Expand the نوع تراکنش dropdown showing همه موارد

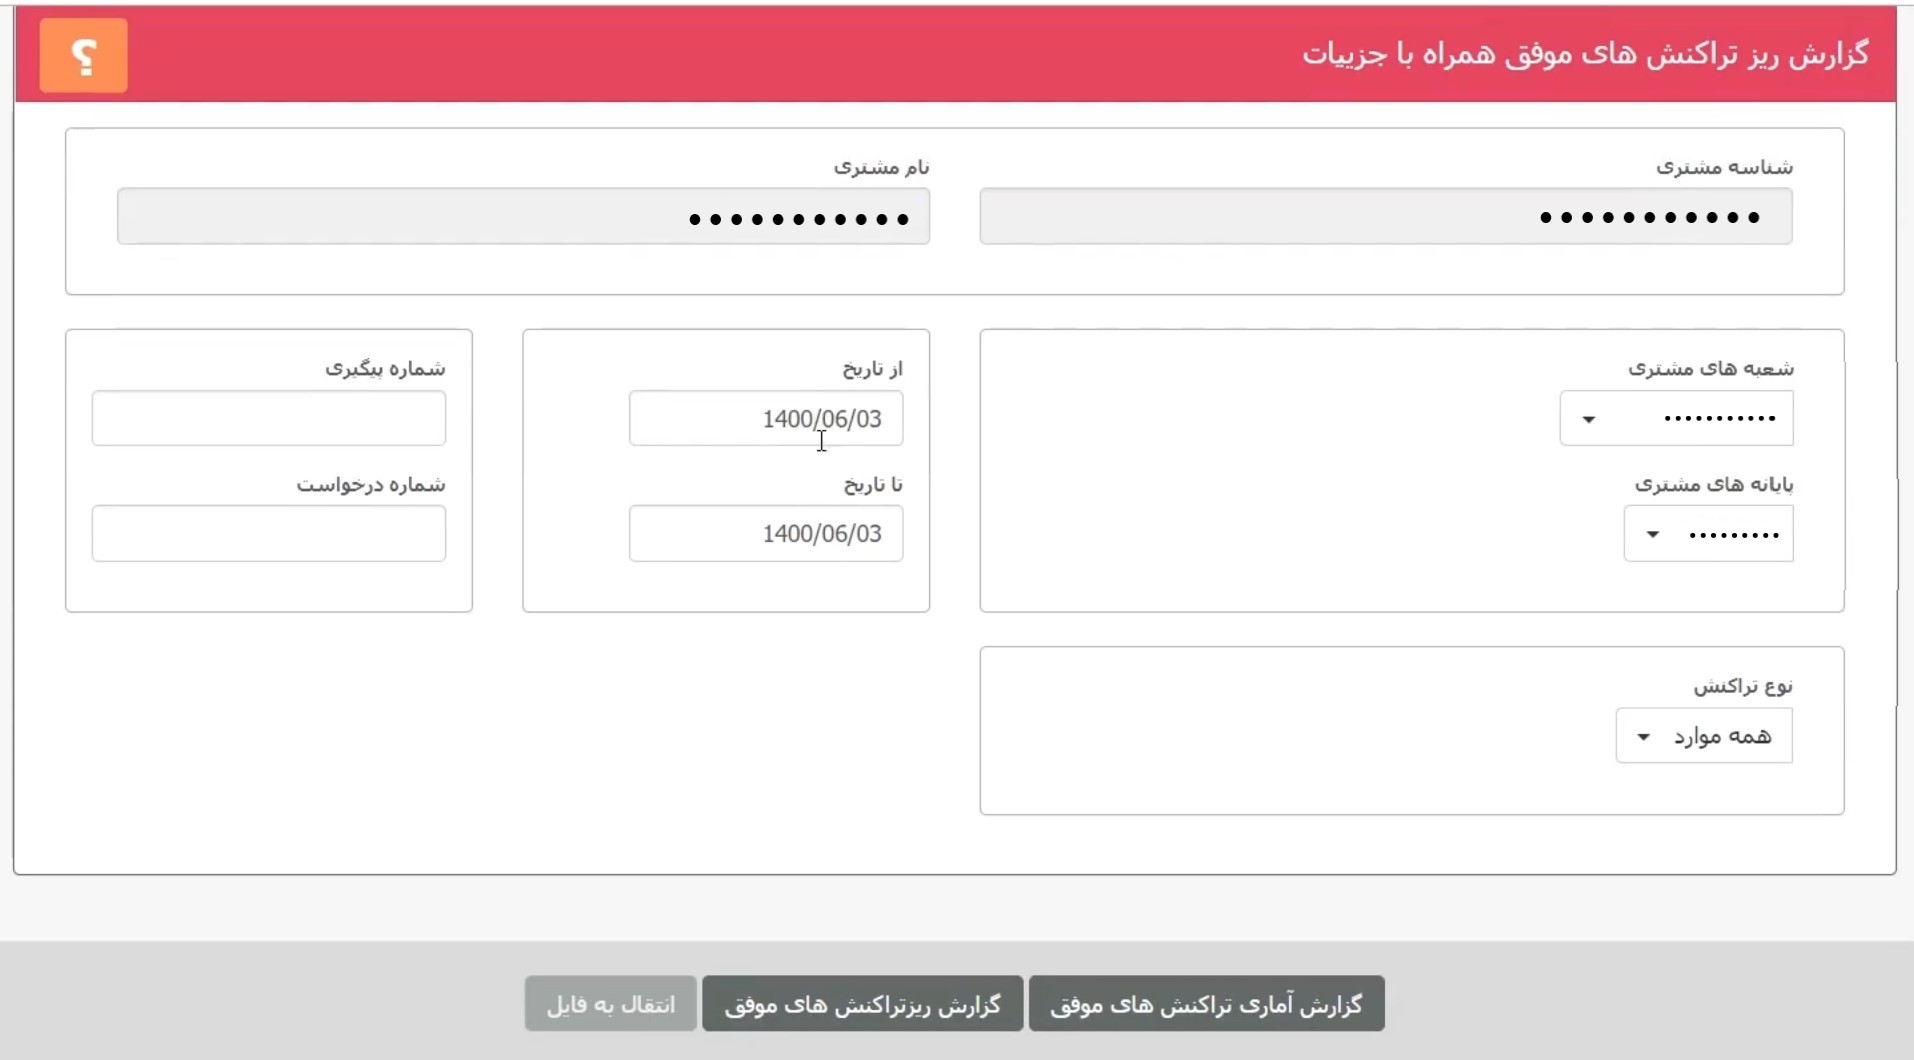(1704, 736)
